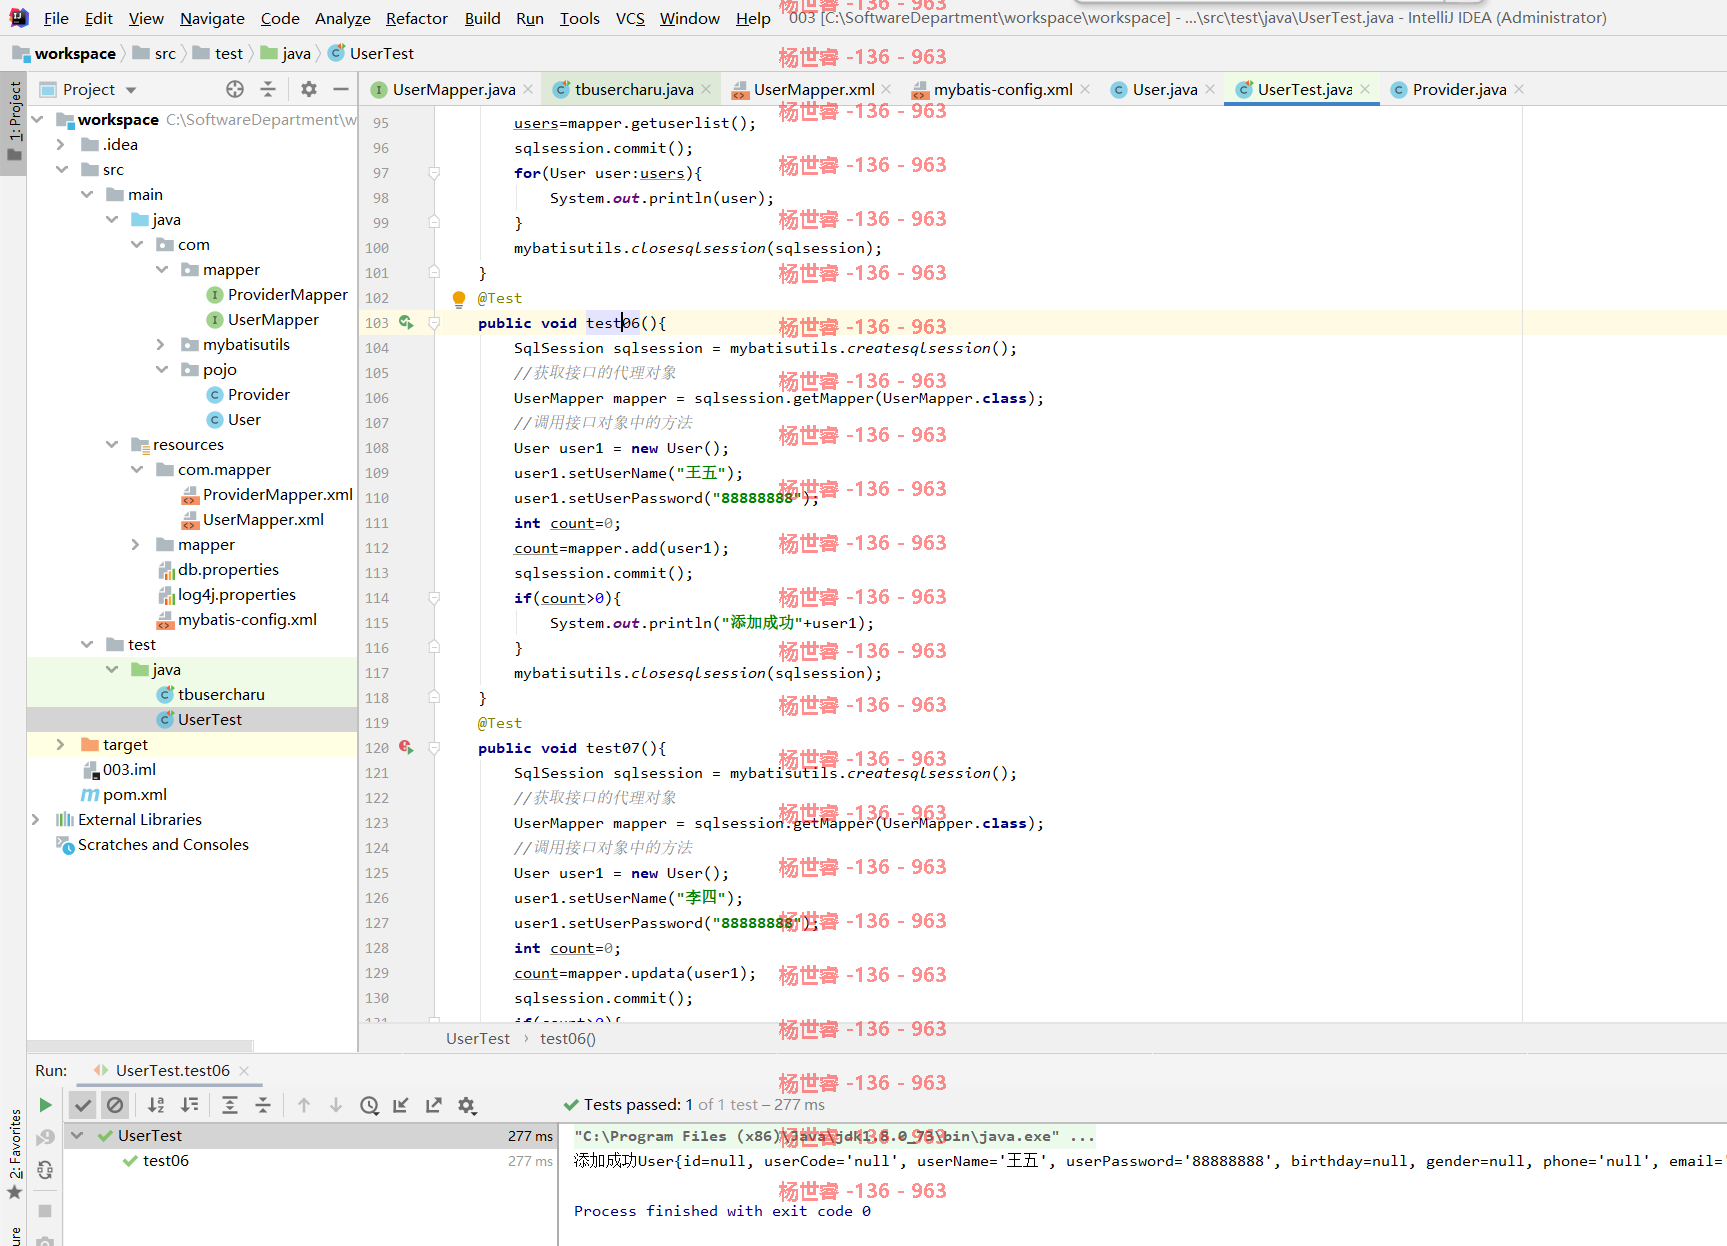The image size is (1727, 1246).
Task: Open test history clock icon
Action: pyautogui.click(x=369, y=1105)
